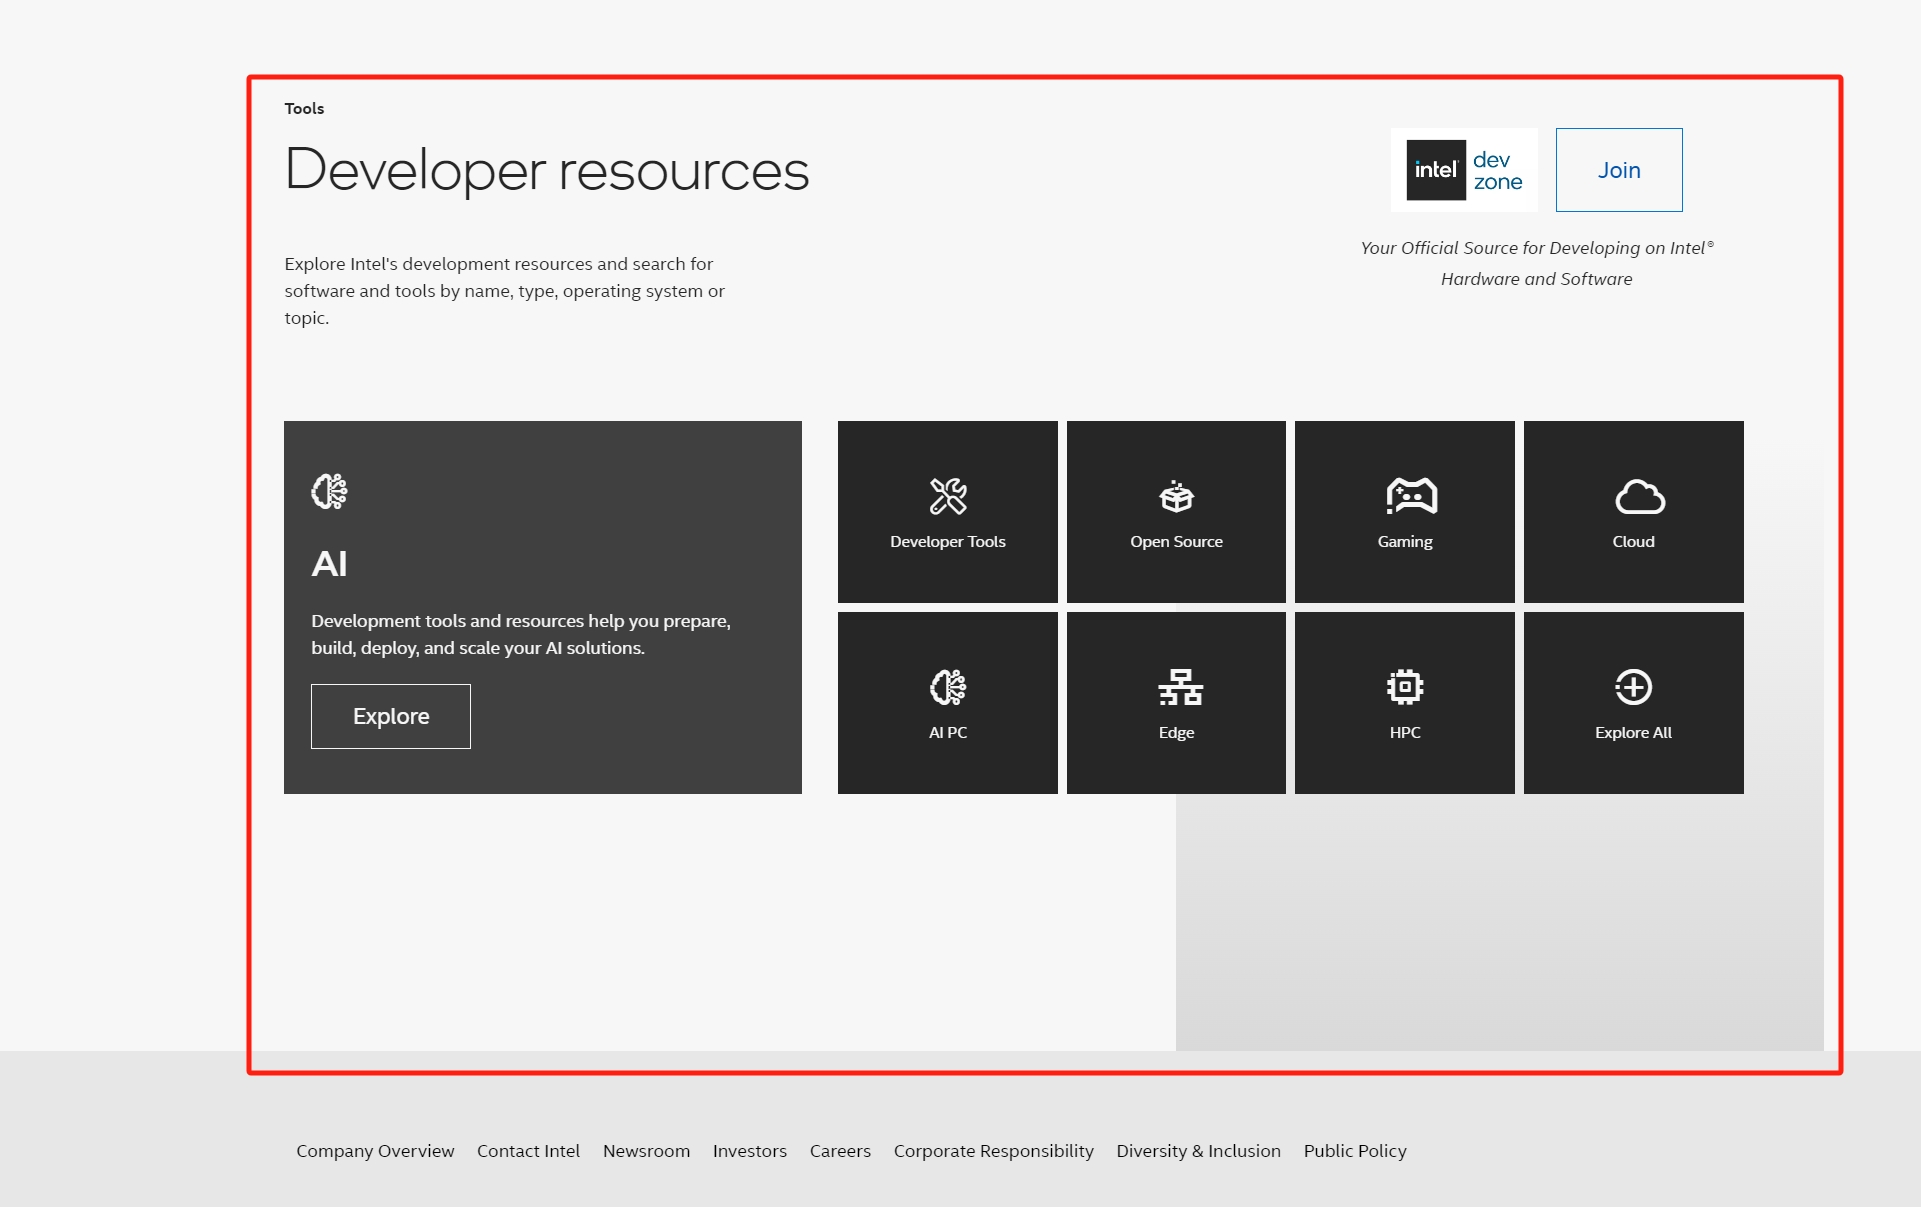Select the Cloud icon tile

point(1640,496)
